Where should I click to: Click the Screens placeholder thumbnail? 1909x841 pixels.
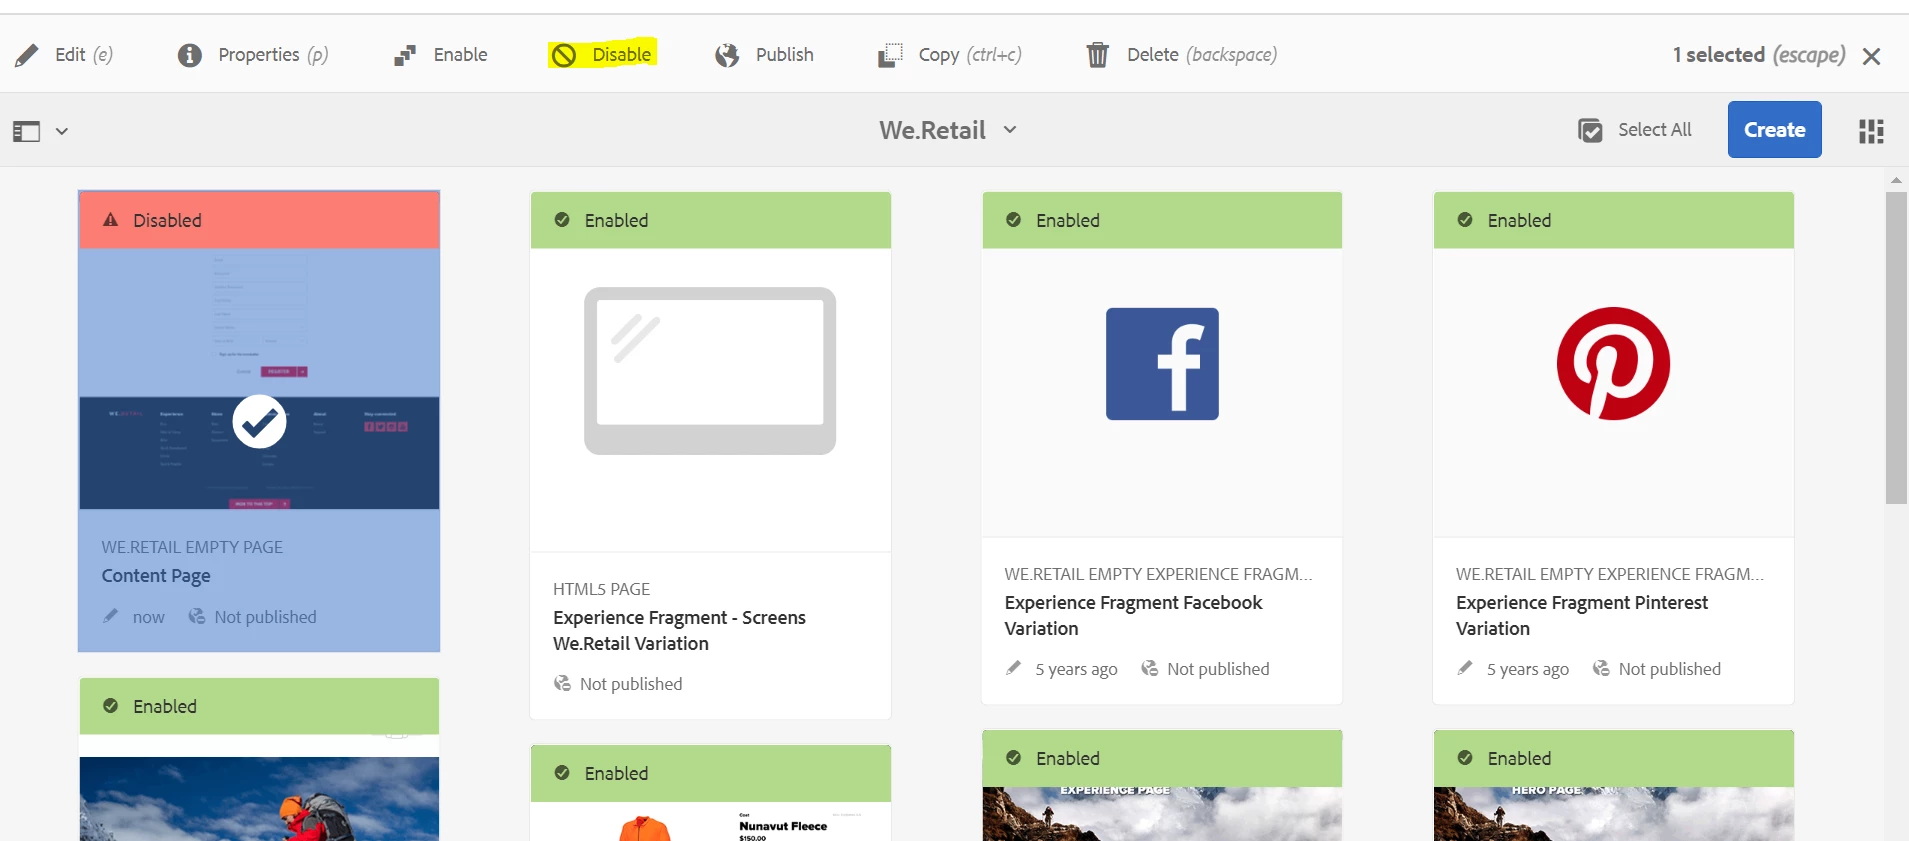[710, 371]
